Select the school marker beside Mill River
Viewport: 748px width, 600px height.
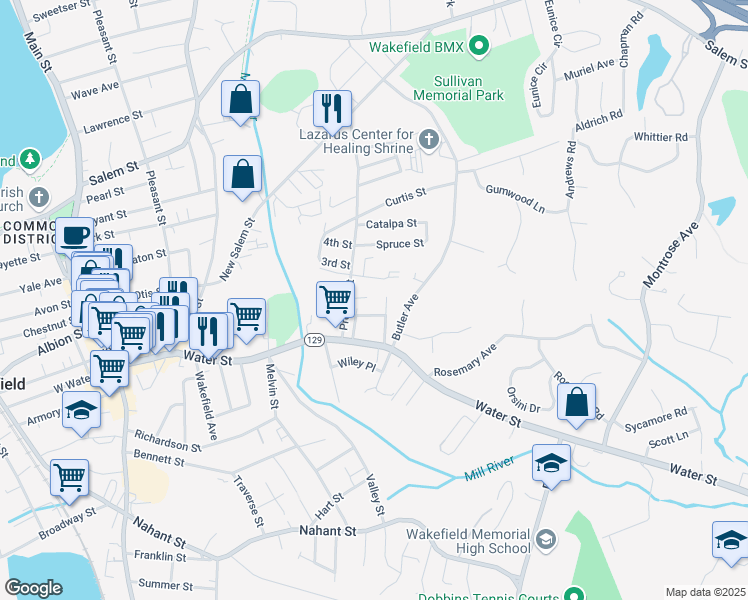tap(551, 463)
